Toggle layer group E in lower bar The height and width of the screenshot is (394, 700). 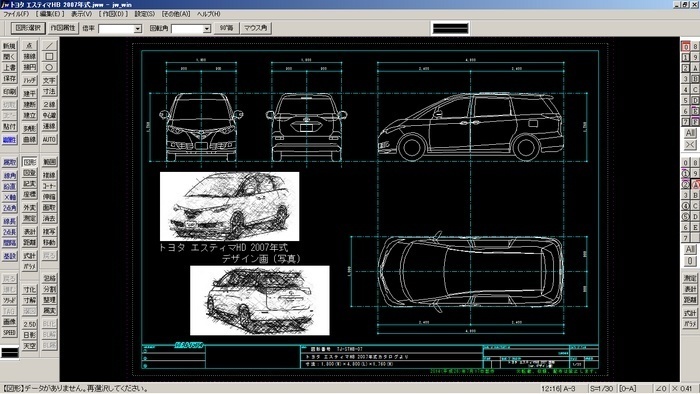(695, 227)
